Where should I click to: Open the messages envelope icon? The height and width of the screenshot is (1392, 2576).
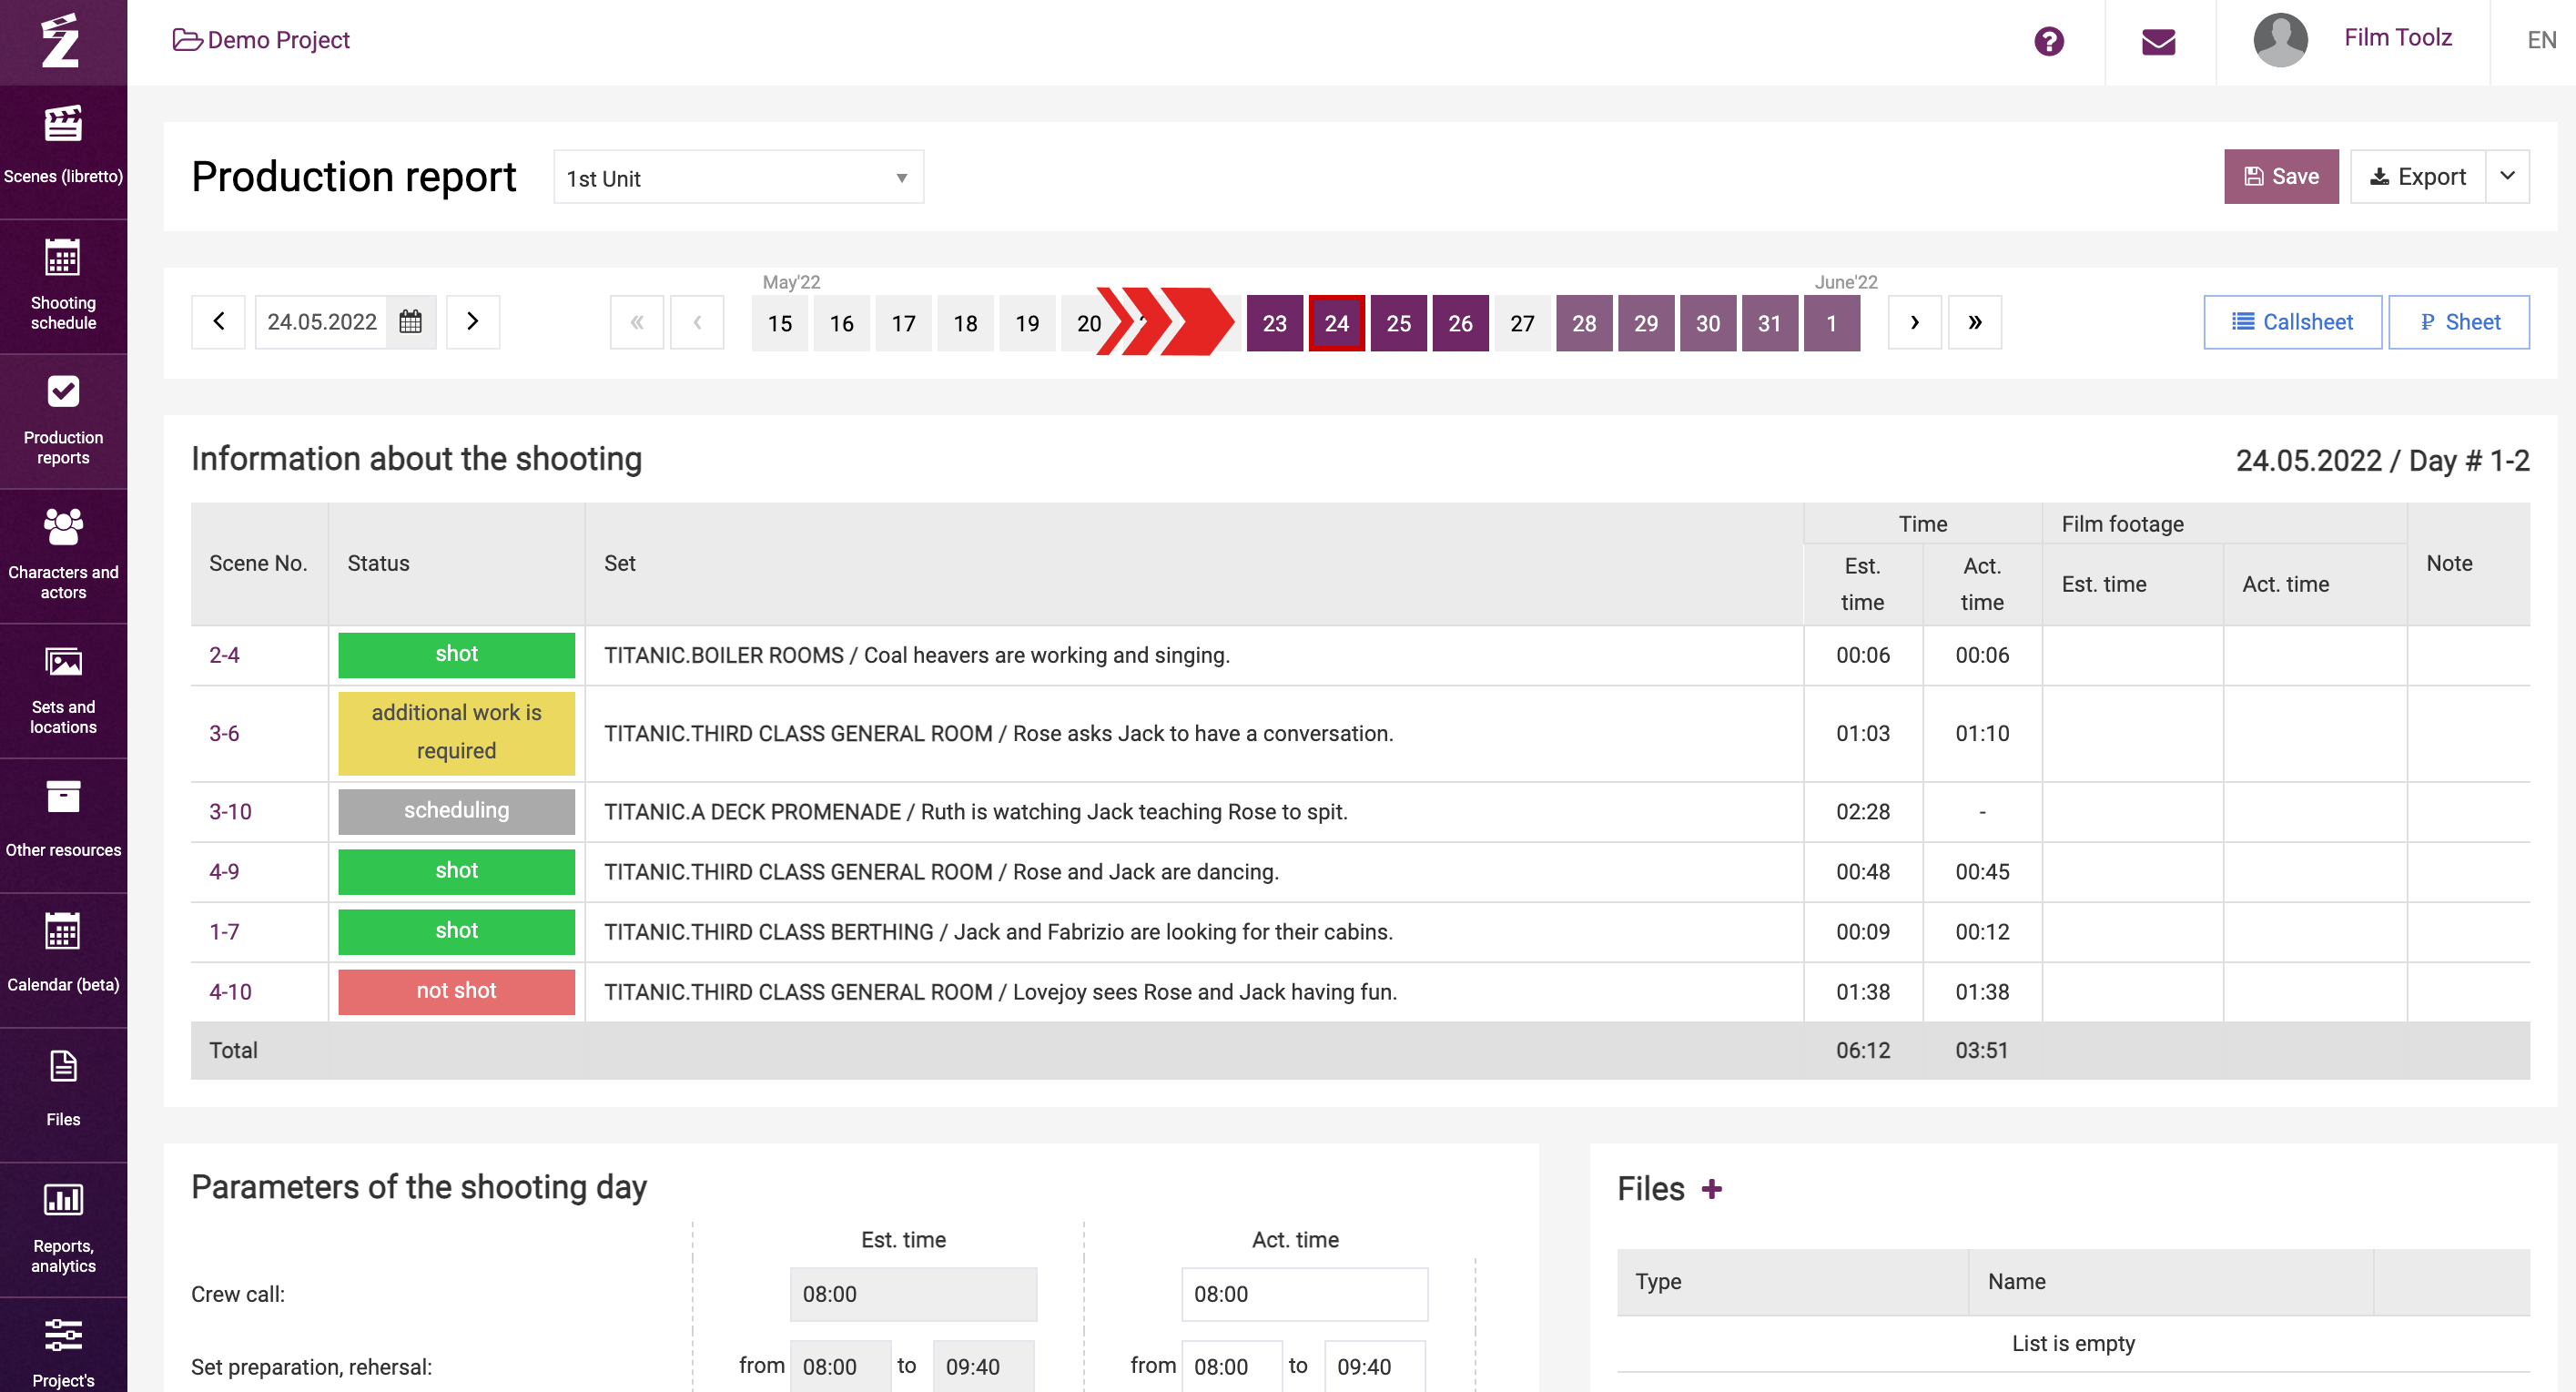point(2158,41)
